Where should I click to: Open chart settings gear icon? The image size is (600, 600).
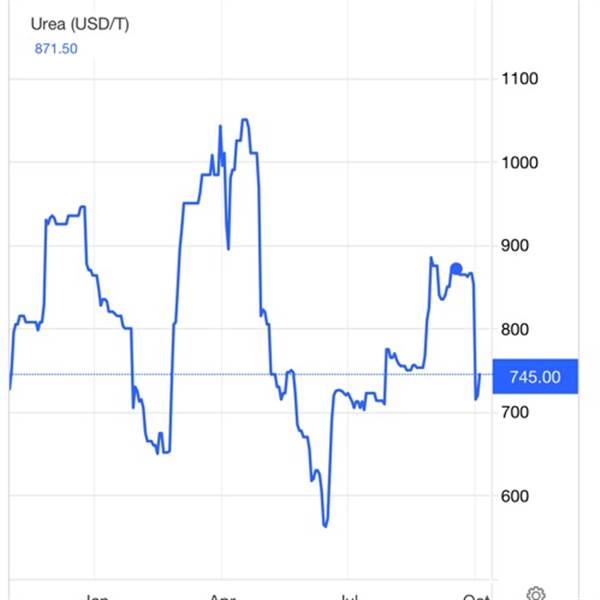(x=536, y=594)
